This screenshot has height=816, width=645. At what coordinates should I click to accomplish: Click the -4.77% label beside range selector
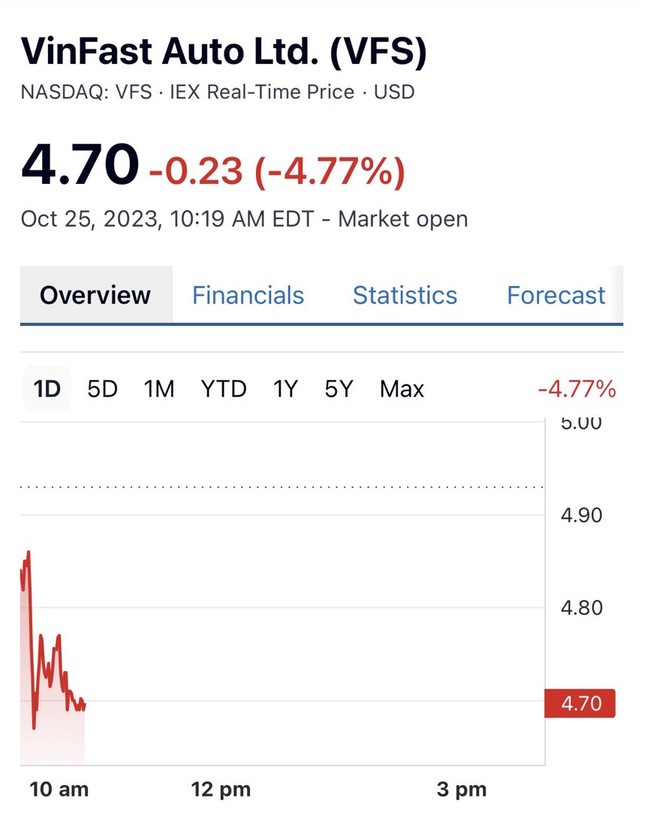[x=576, y=389]
